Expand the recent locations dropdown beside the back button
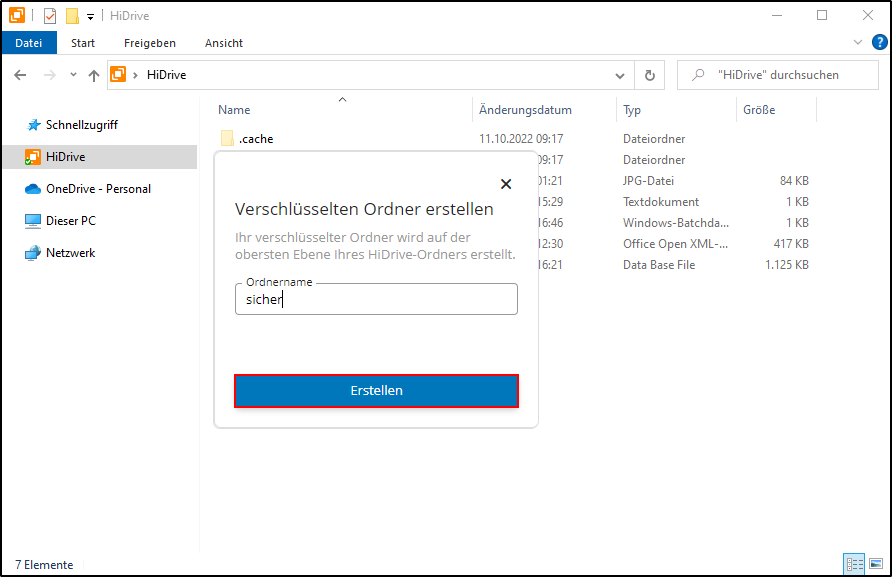Viewport: 892px width, 577px height. coord(72,74)
